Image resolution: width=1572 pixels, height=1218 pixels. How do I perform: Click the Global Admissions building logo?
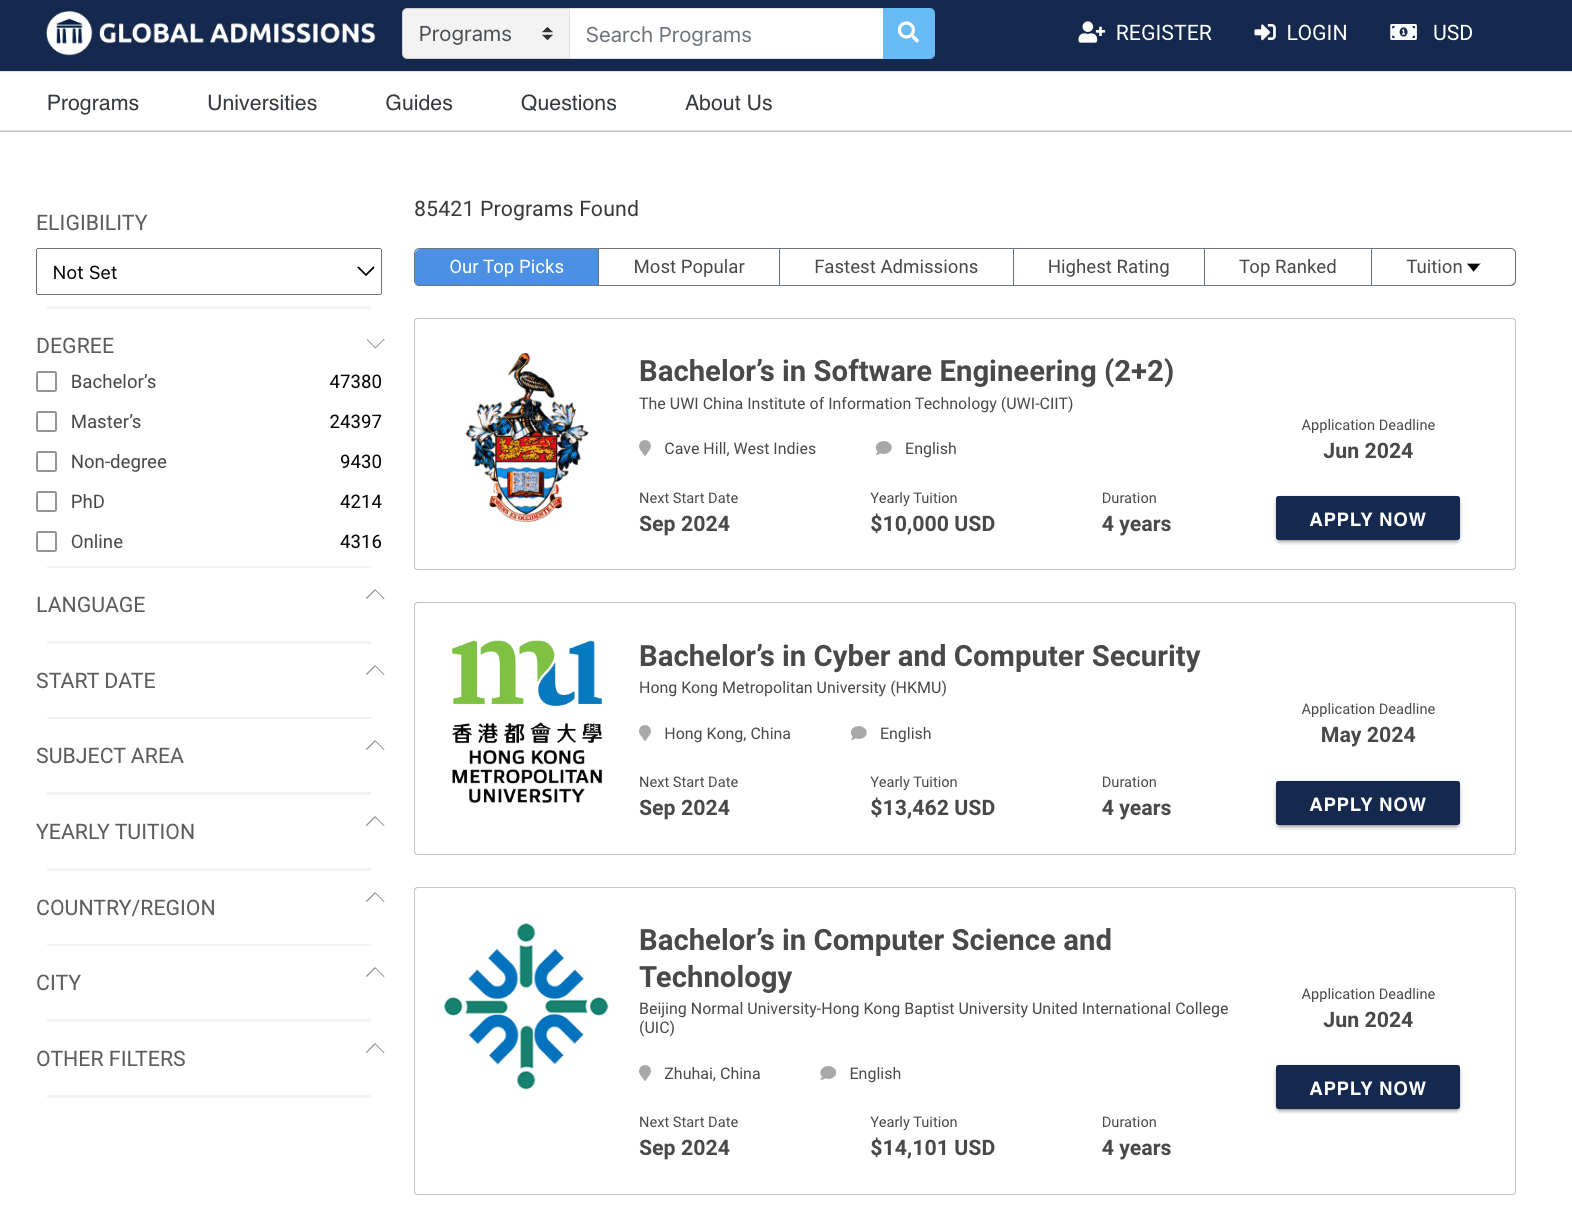pos(69,33)
